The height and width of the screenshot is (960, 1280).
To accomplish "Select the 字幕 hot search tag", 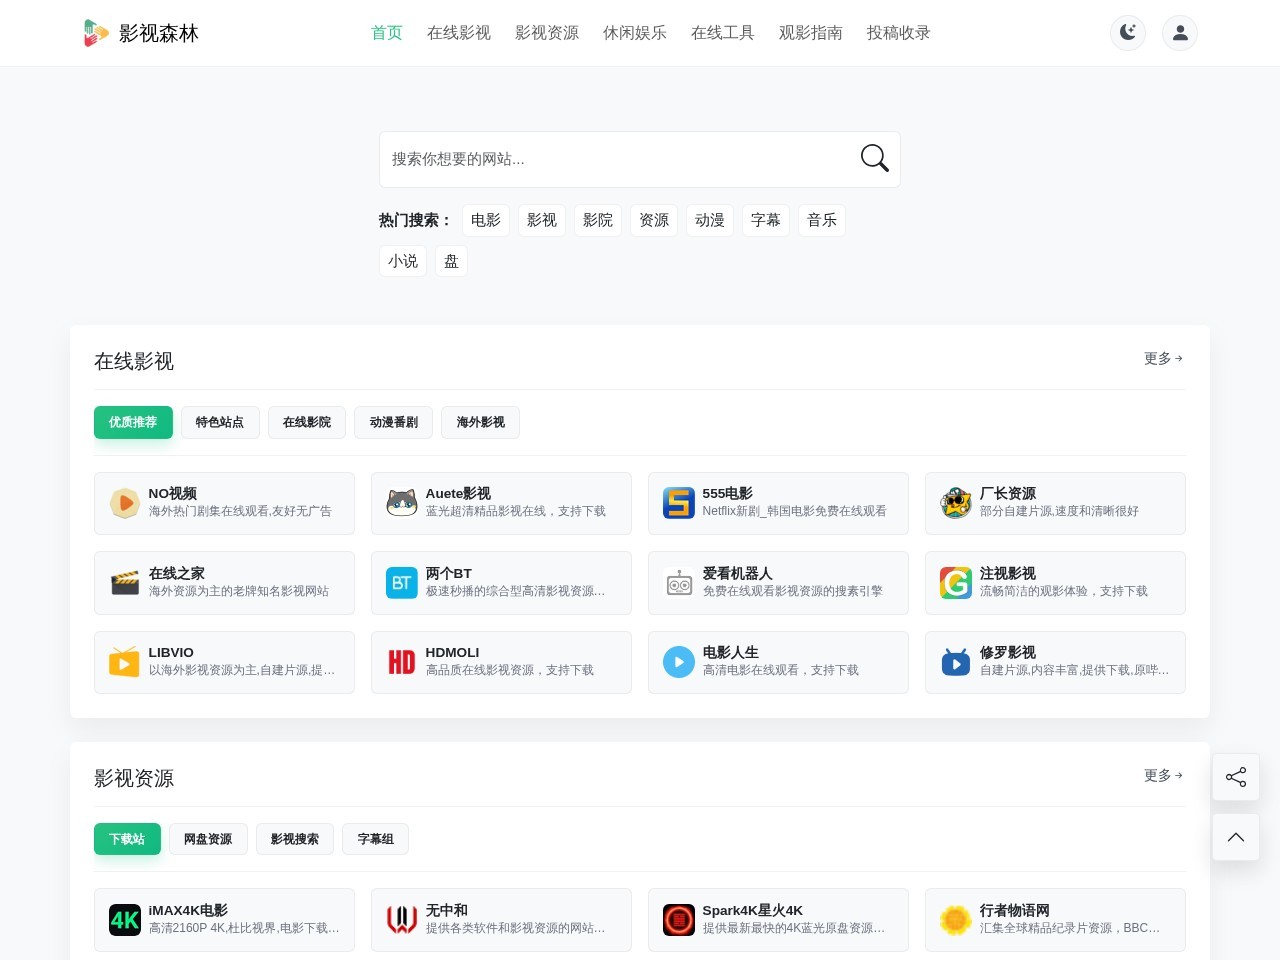I will (x=766, y=220).
